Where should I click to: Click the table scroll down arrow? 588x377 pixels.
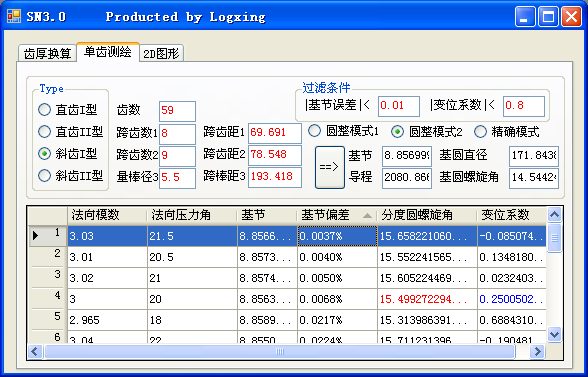554,334
